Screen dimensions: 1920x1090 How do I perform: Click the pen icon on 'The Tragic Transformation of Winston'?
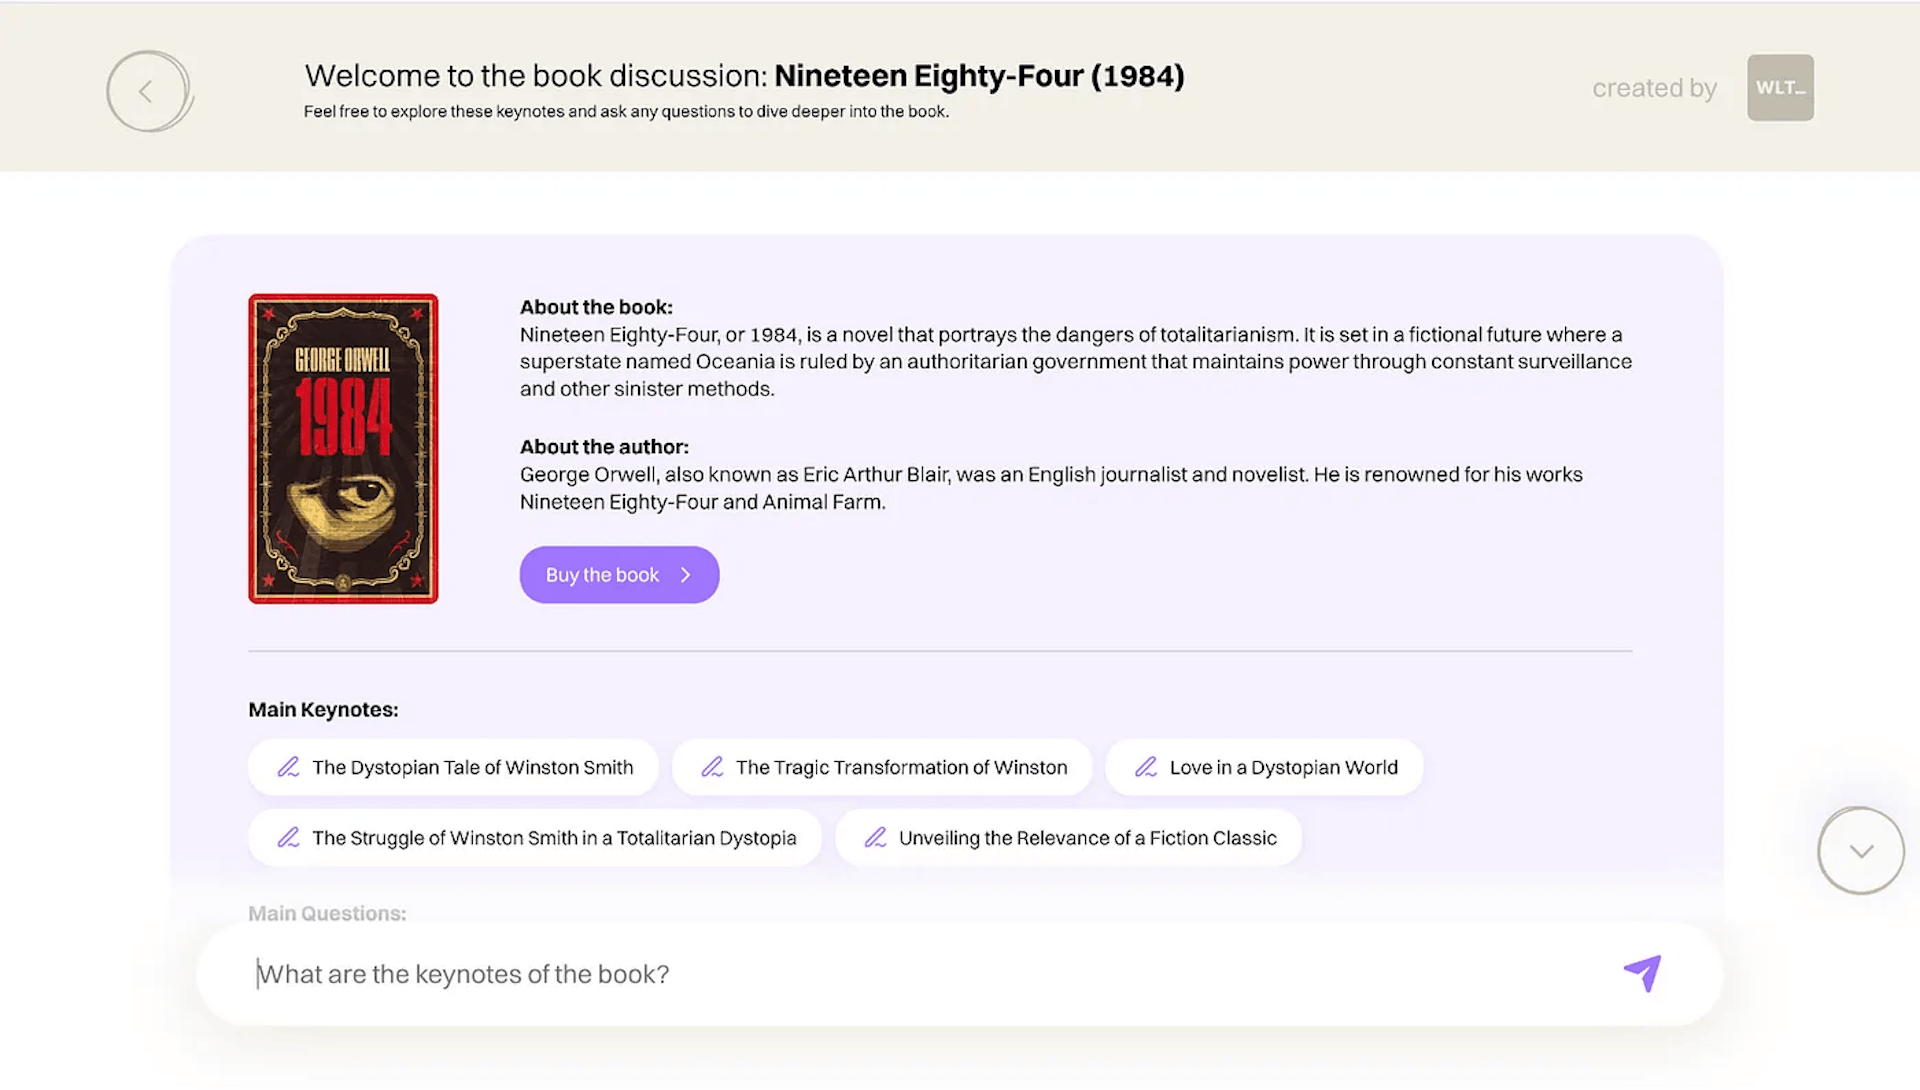[713, 766]
